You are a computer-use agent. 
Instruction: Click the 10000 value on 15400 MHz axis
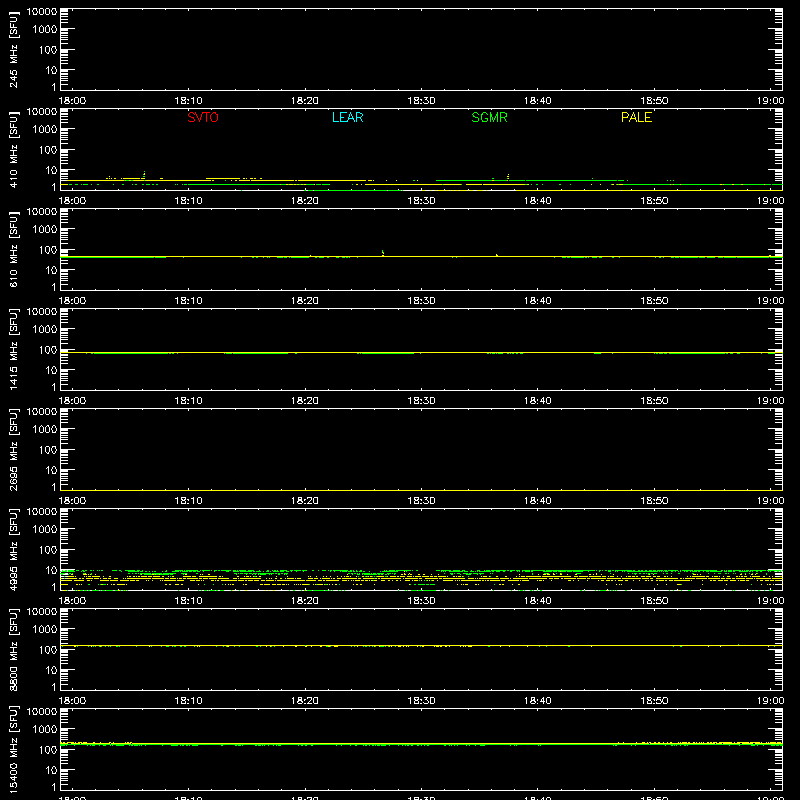click(42, 712)
